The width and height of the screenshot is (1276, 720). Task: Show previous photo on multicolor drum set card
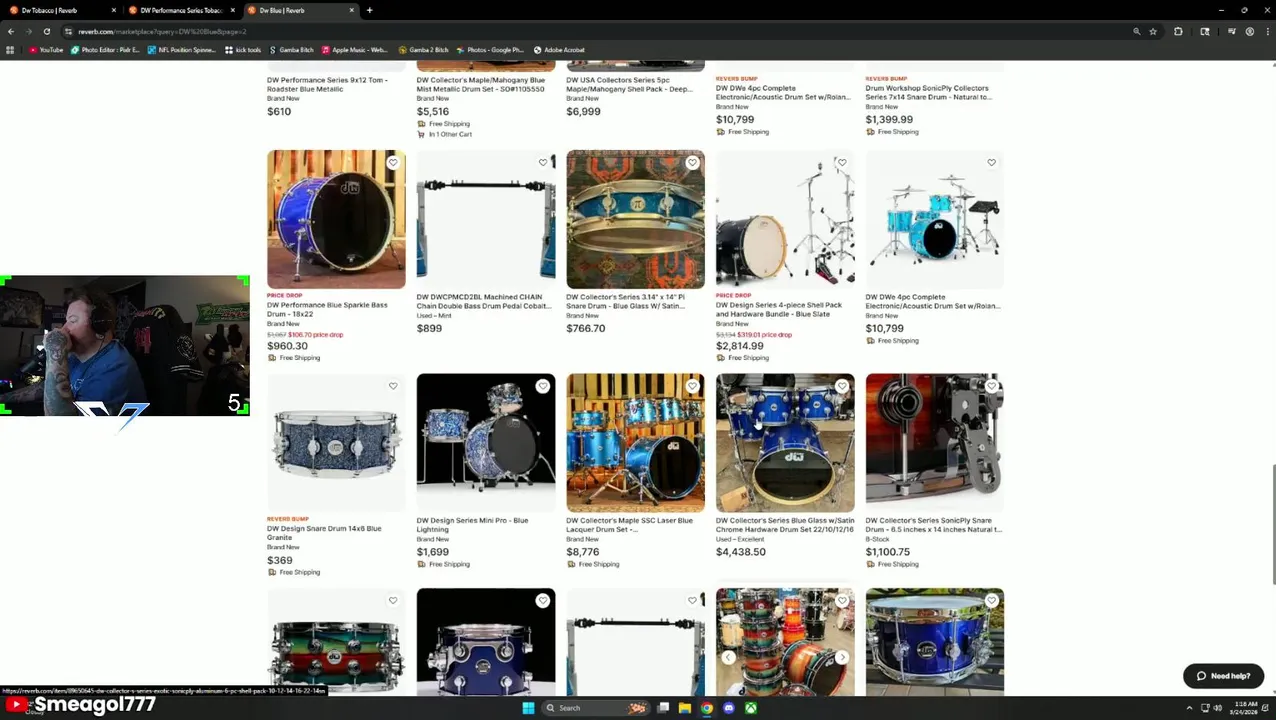728,657
